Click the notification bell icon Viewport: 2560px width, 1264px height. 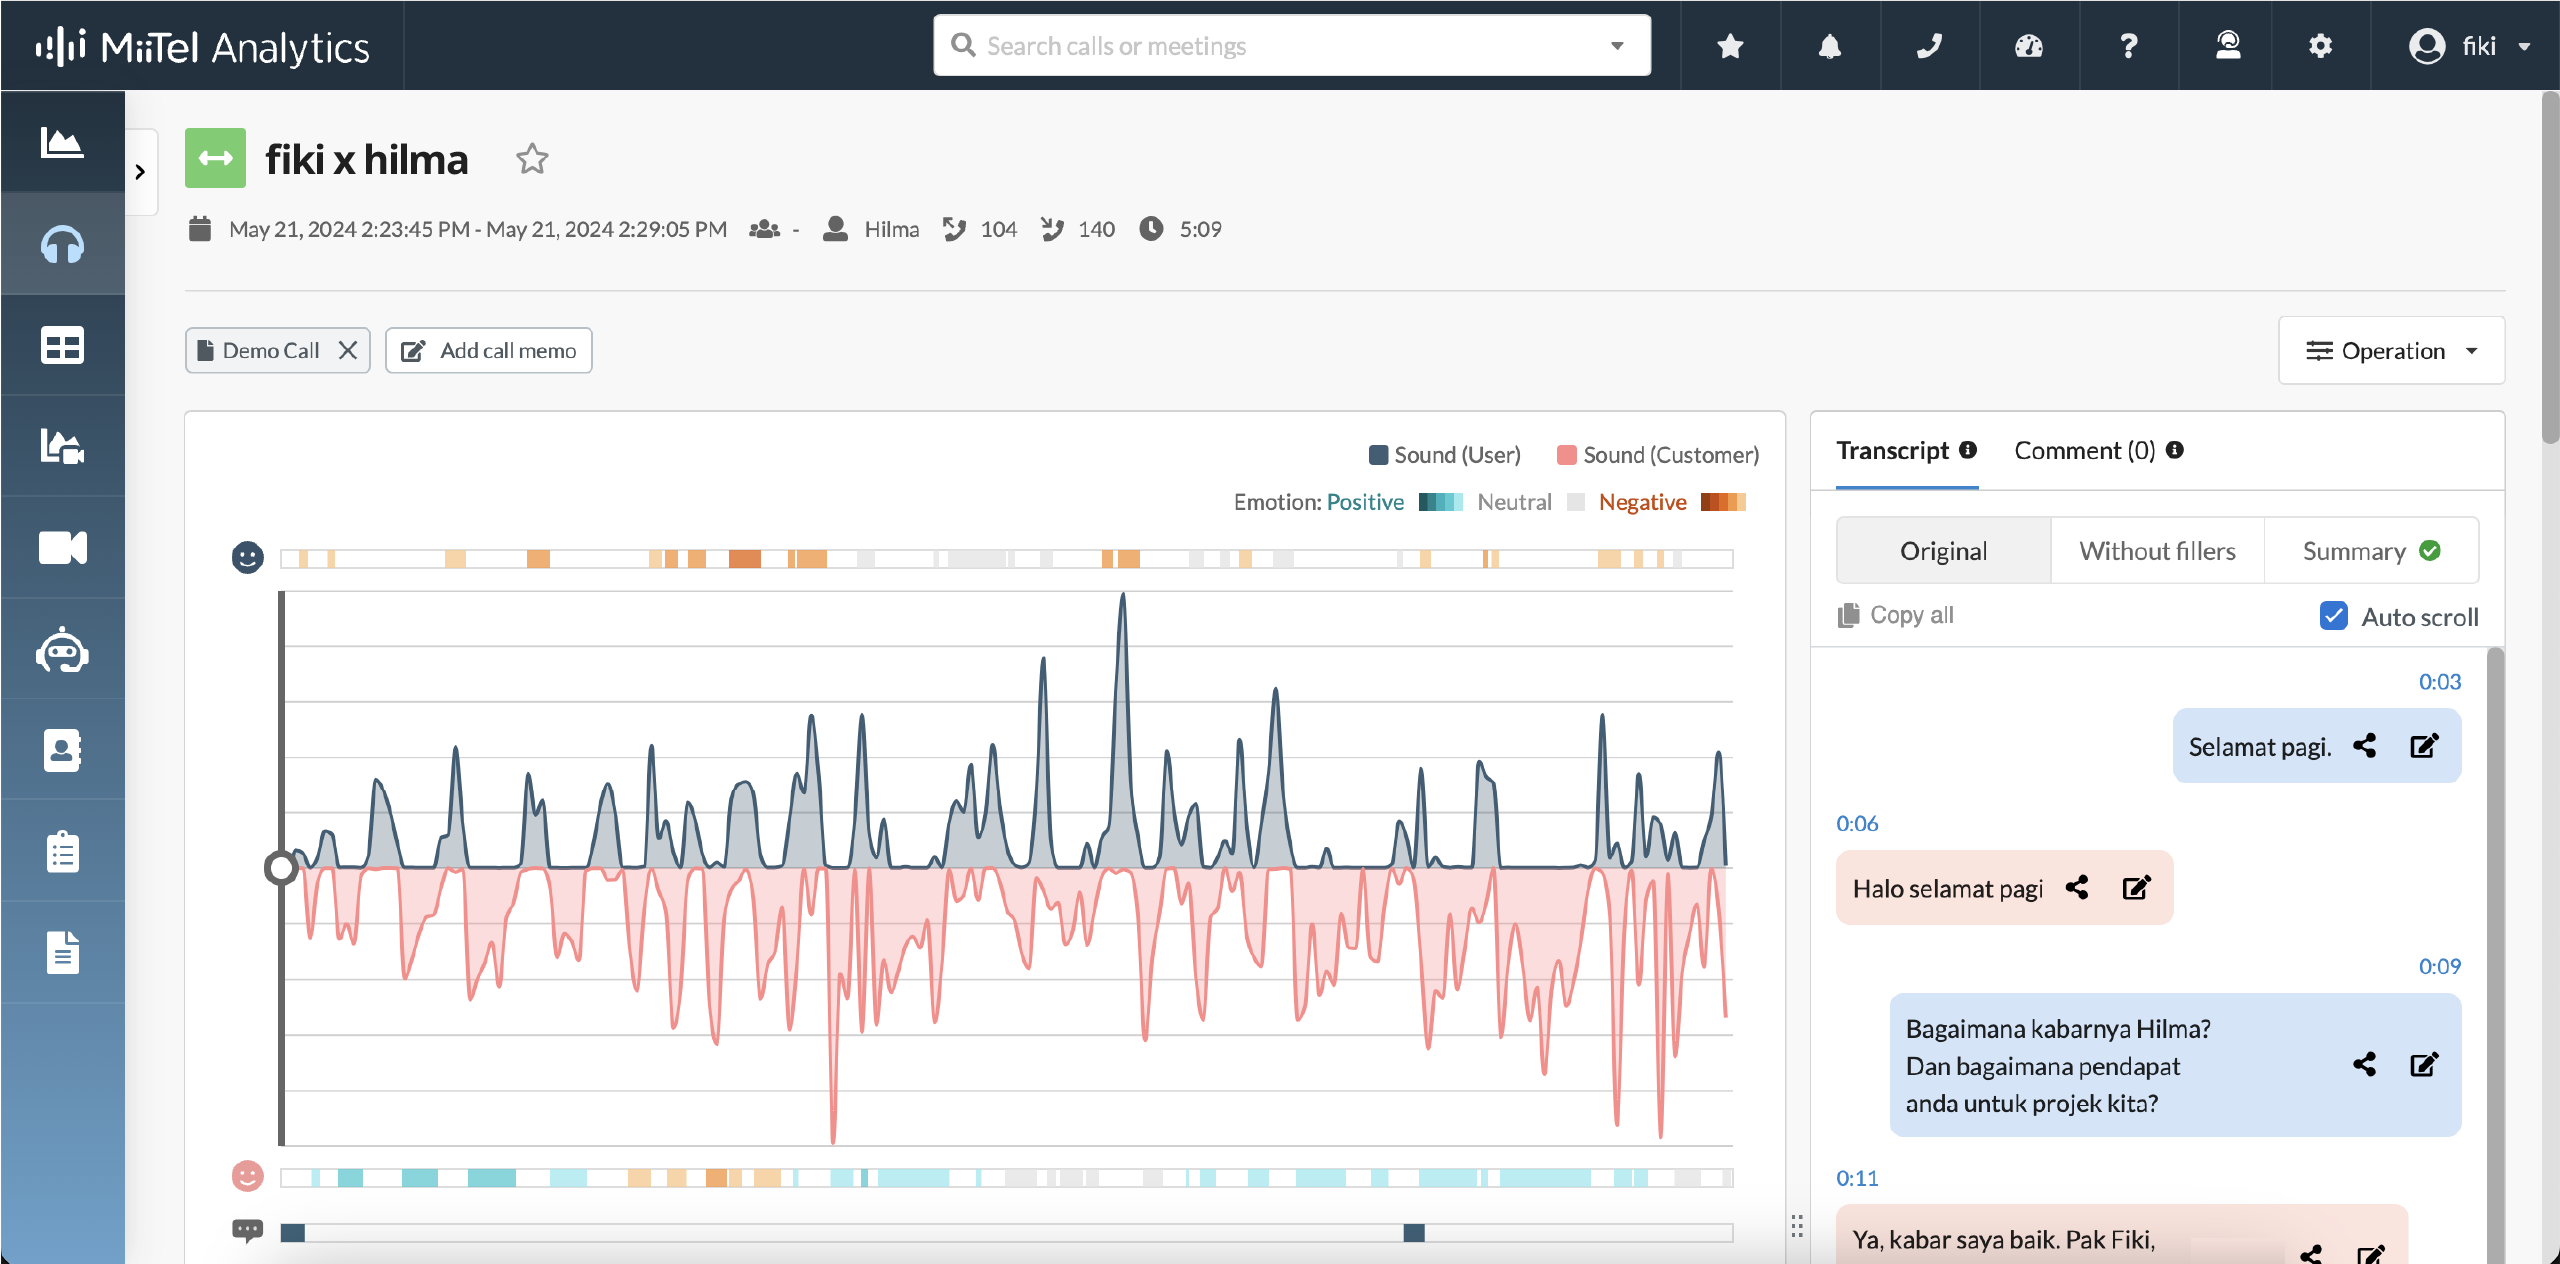(x=1829, y=46)
